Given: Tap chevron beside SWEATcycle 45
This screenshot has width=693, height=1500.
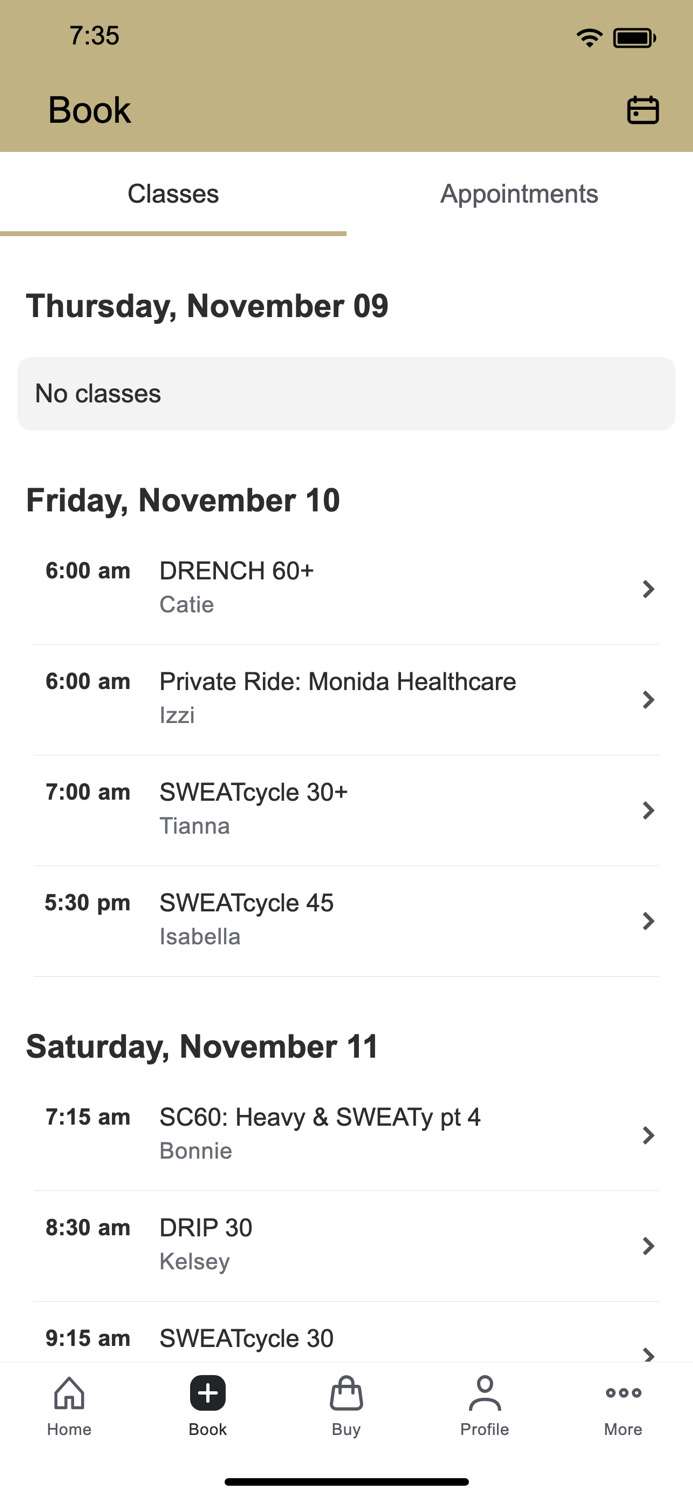Looking at the screenshot, I should click(648, 921).
